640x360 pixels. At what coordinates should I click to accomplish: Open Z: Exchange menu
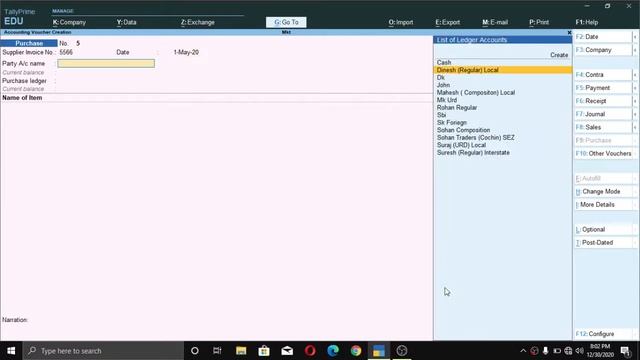point(198,22)
